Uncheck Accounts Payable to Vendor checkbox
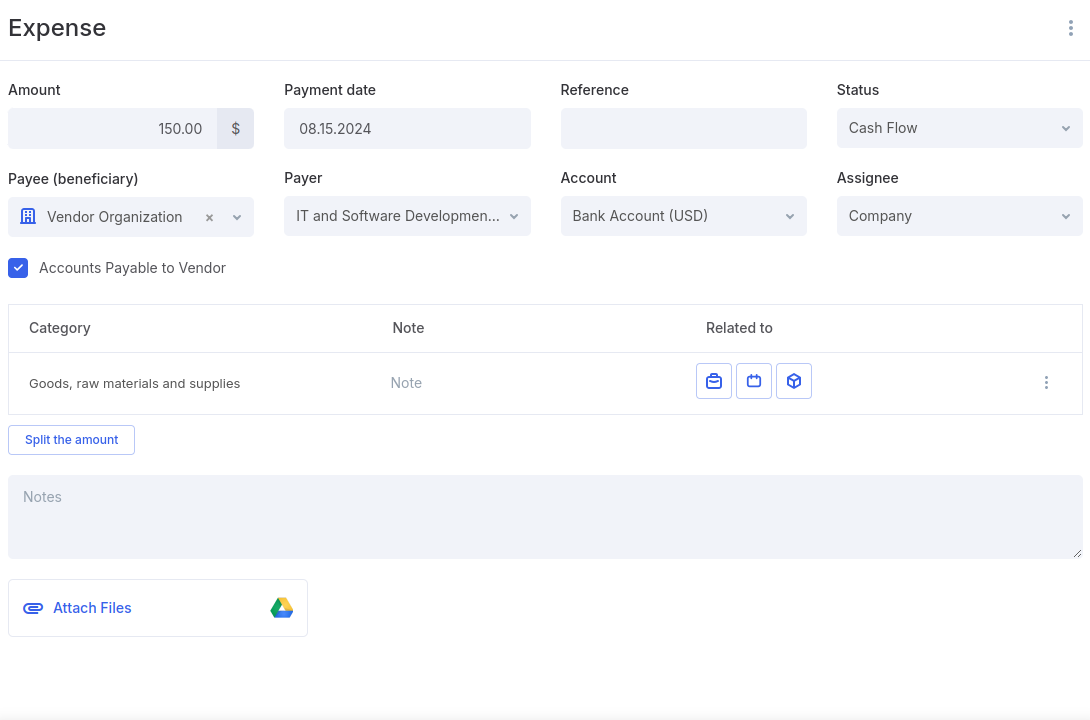1090x720 pixels. (x=18, y=268)
